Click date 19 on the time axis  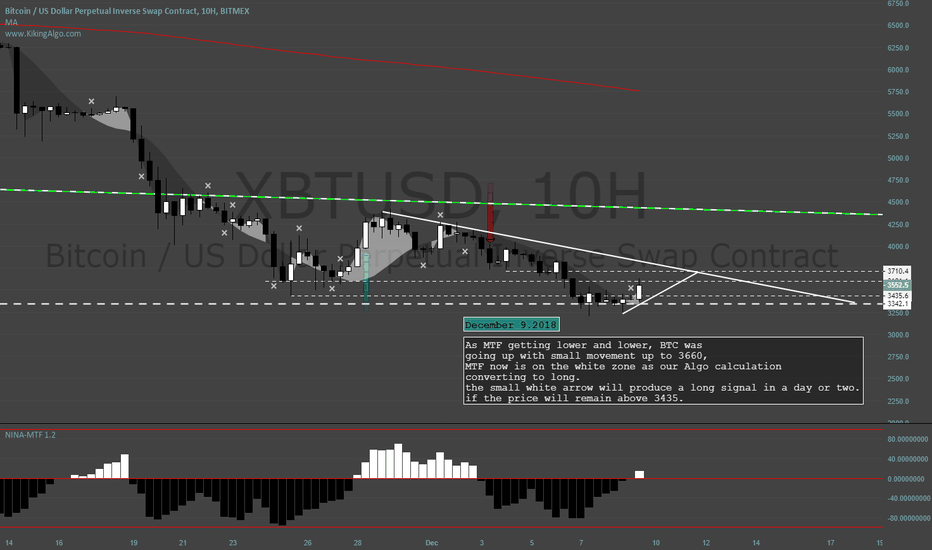point(134,542)
